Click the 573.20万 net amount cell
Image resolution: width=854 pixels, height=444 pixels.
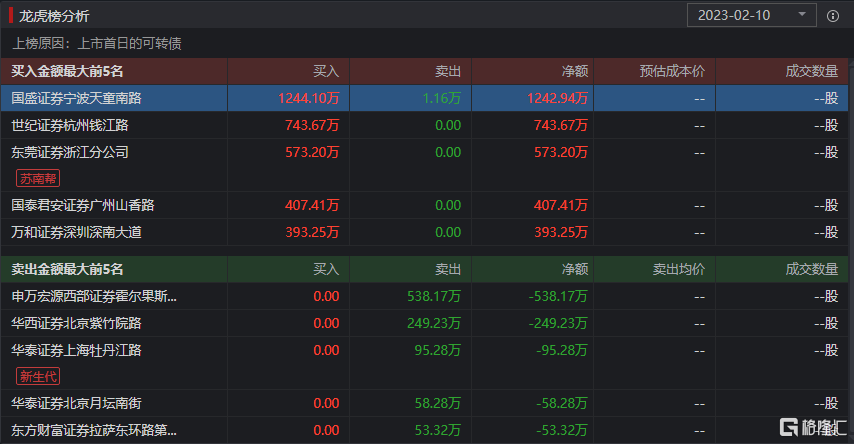(x=561, y=152)
